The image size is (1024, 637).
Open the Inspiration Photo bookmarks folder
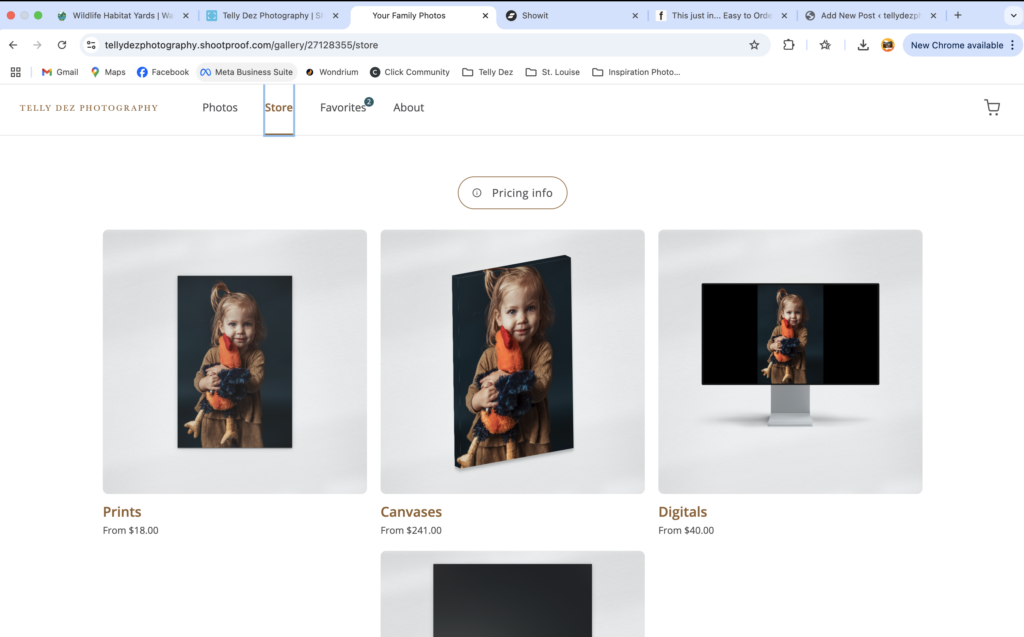click(636, 72)
